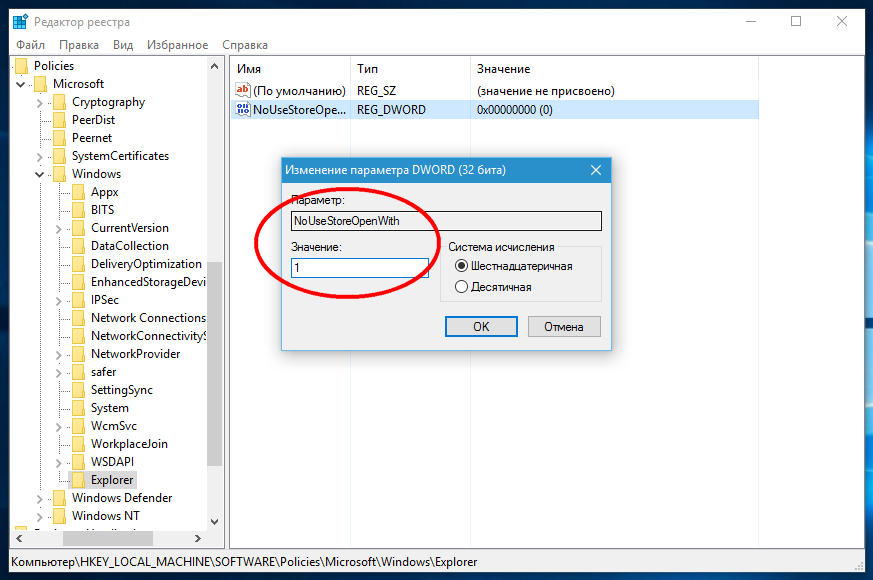The width and height of the screenshot is (873, 580).
Task: Click the Значение input field
Action: (360, 268)
